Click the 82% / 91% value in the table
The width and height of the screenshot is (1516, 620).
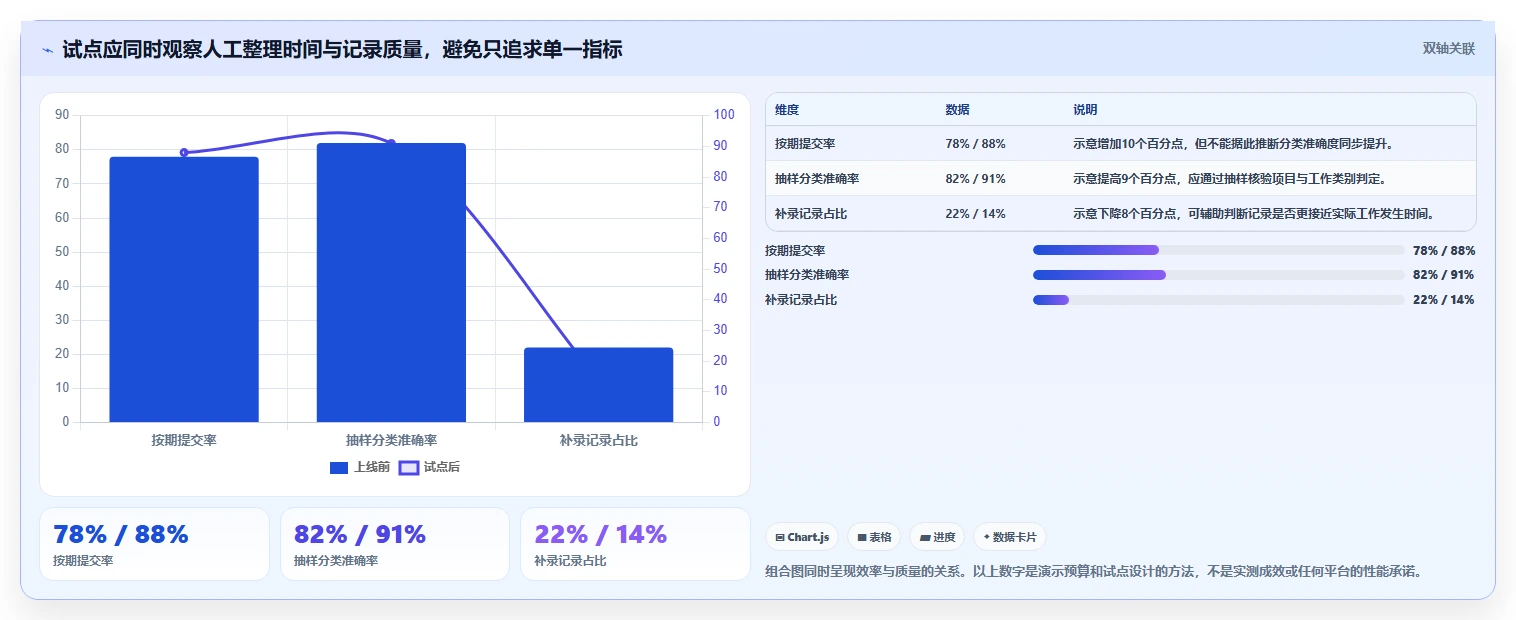[x=975, y=179]
